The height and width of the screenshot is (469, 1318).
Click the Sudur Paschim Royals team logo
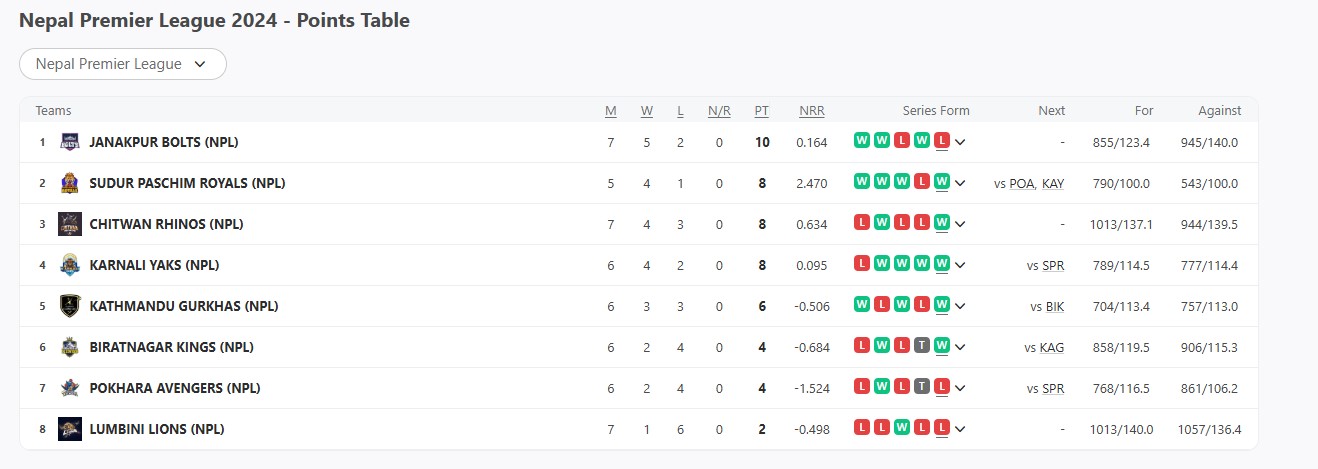[70, 183]
